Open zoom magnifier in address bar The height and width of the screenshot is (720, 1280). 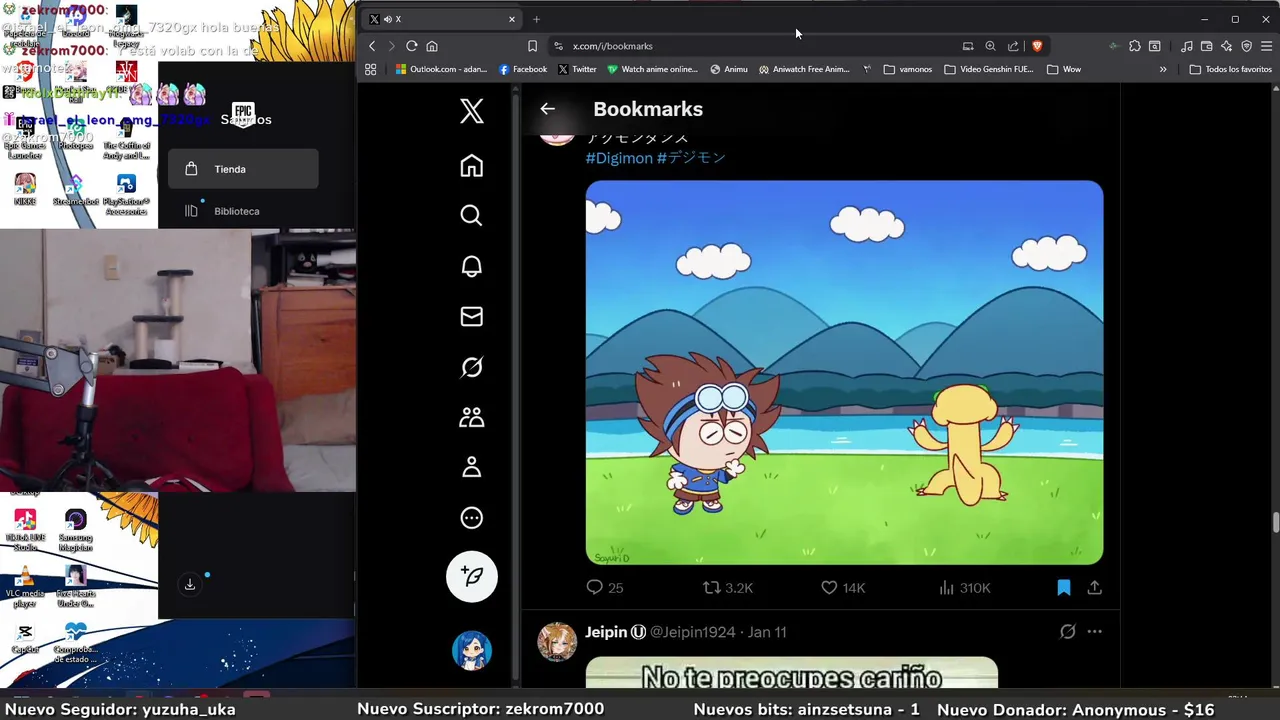(990, 46)
